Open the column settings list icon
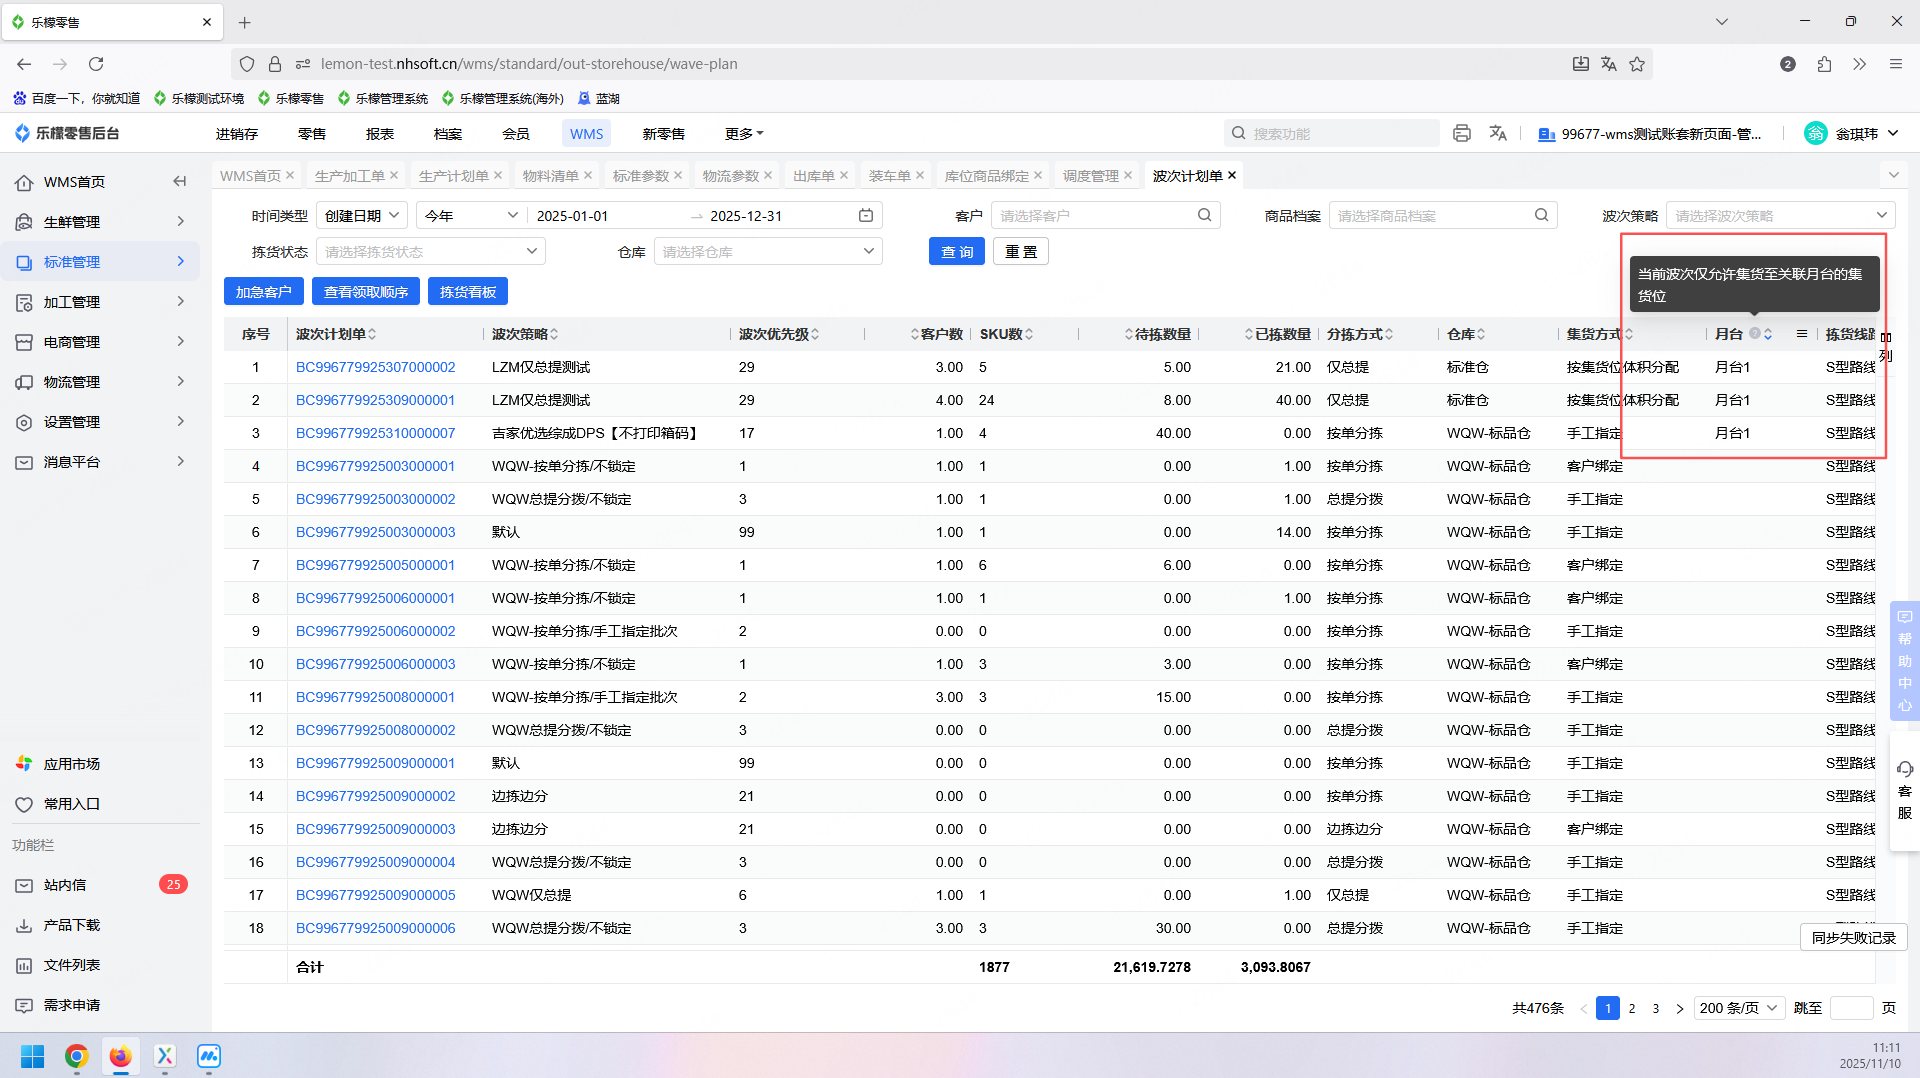The image size is (1920, 1078). [1802, 334]
